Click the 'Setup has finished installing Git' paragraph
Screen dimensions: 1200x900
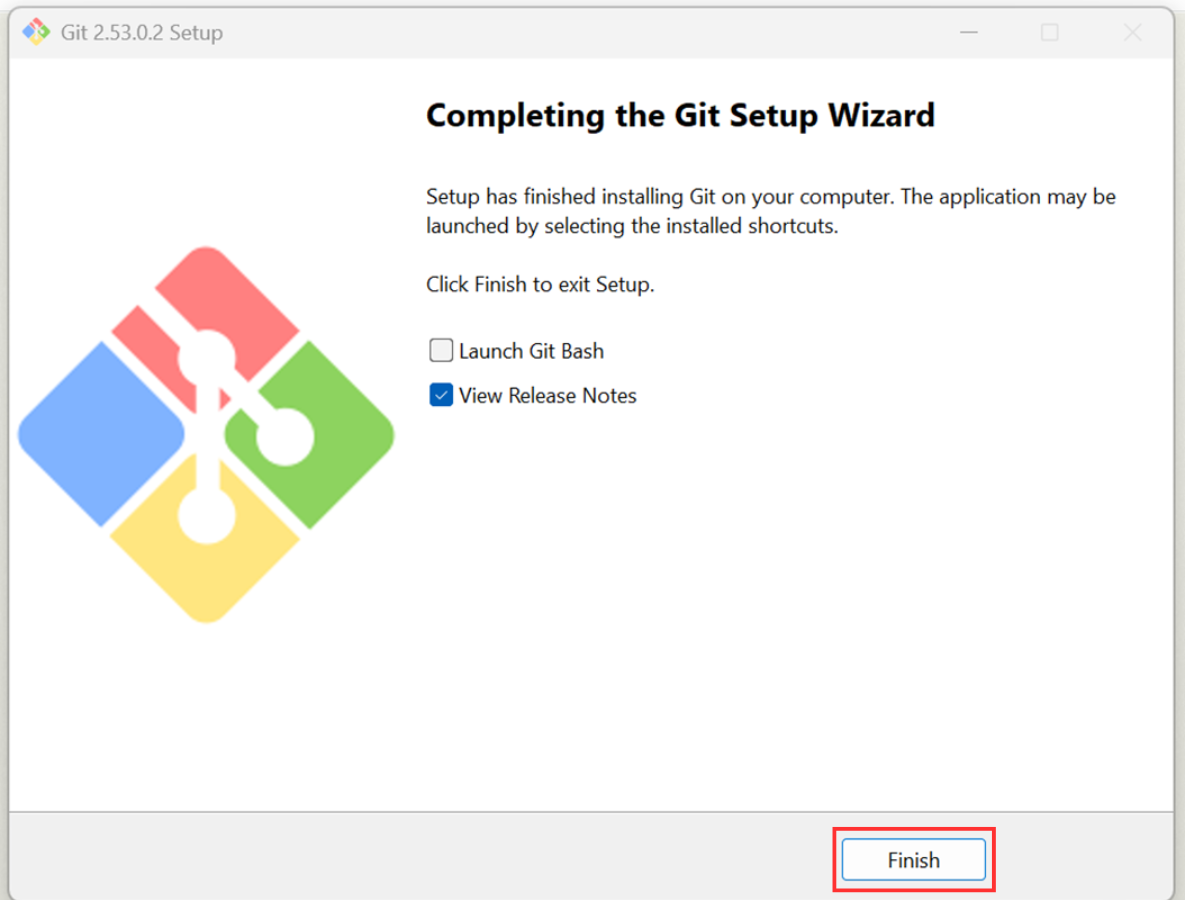(x=770, y=211)
